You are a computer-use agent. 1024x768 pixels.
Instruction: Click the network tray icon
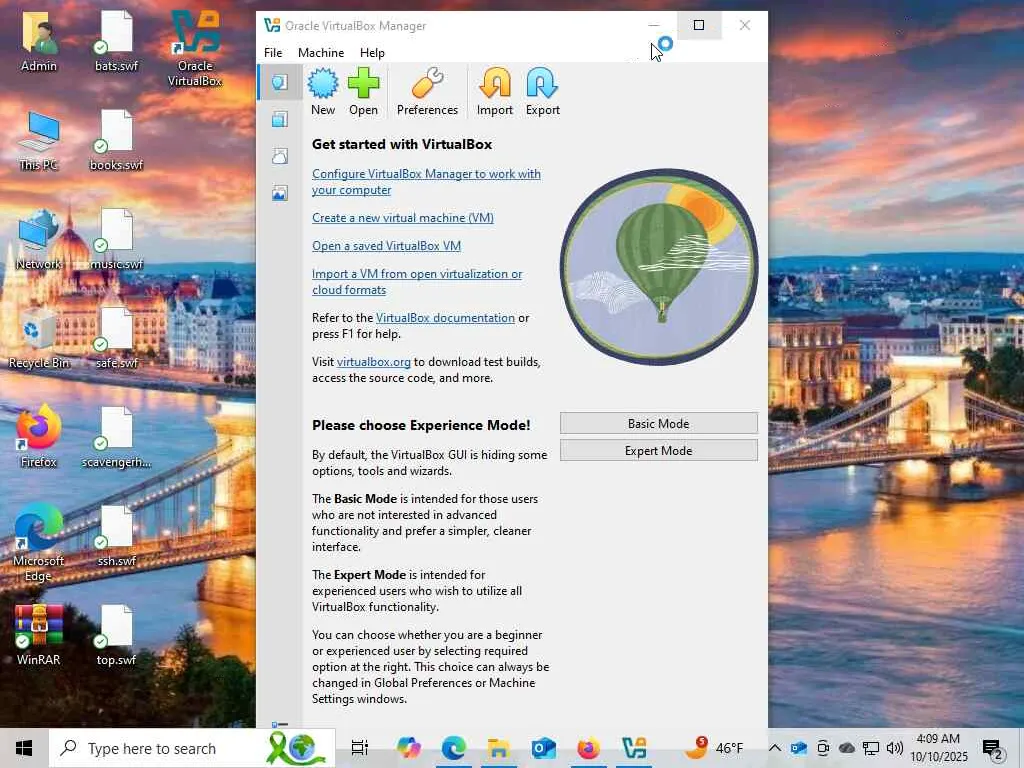click(871, 748)
